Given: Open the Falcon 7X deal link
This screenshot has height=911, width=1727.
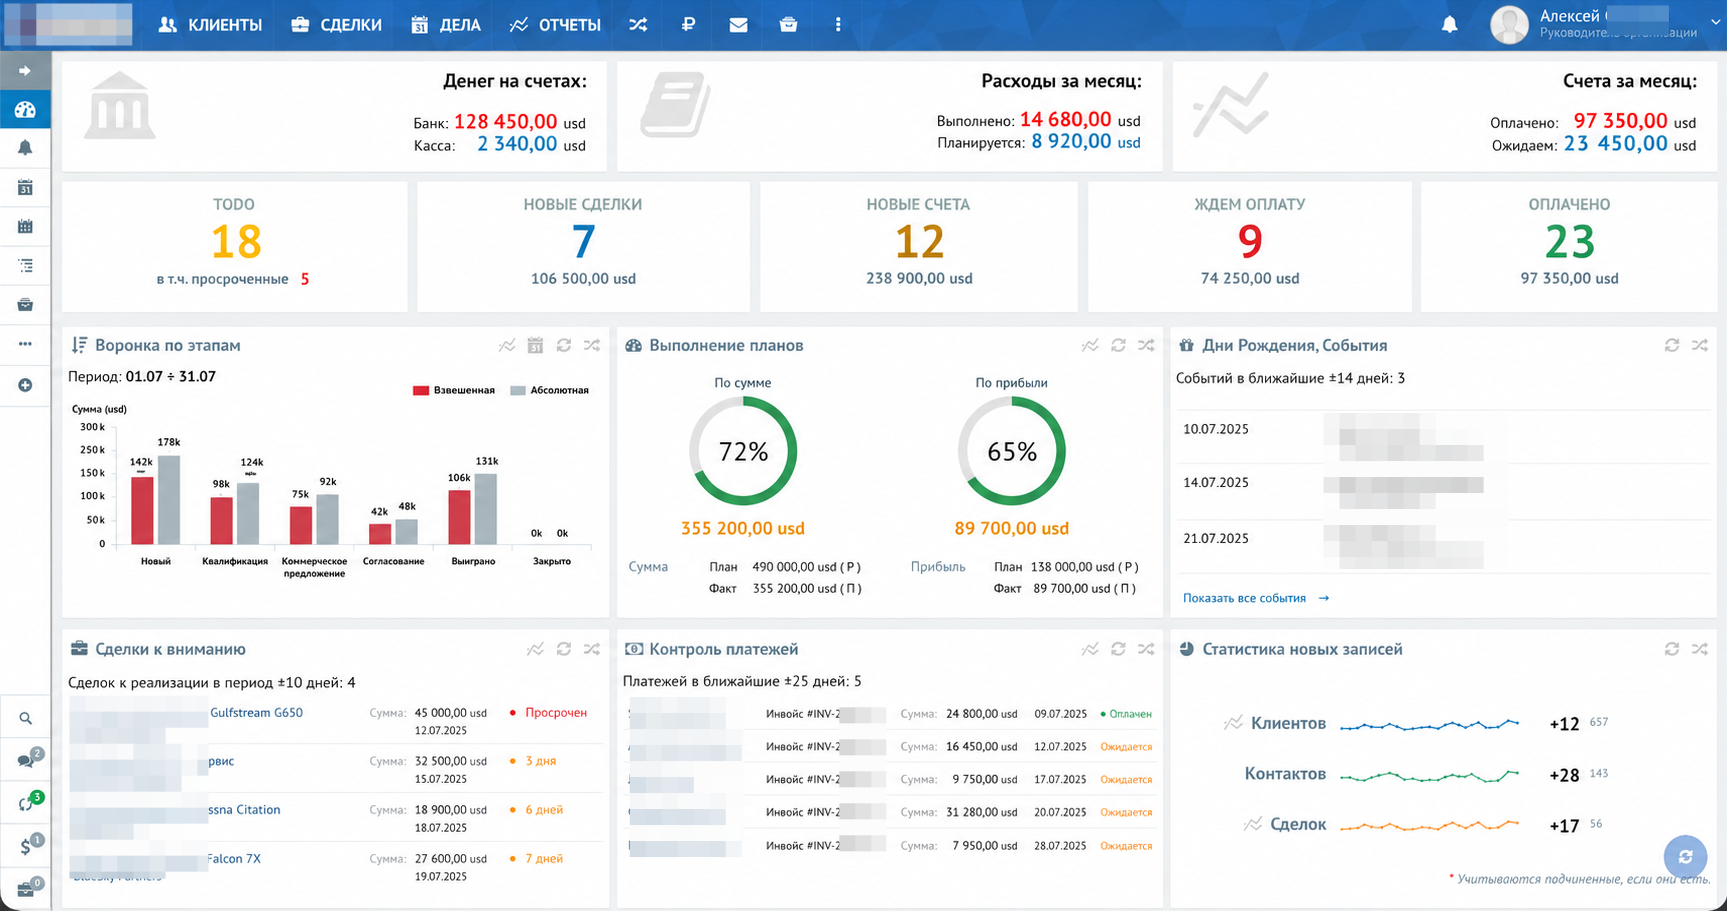Looking at the screenshot, I should click(x=234, y=859).
